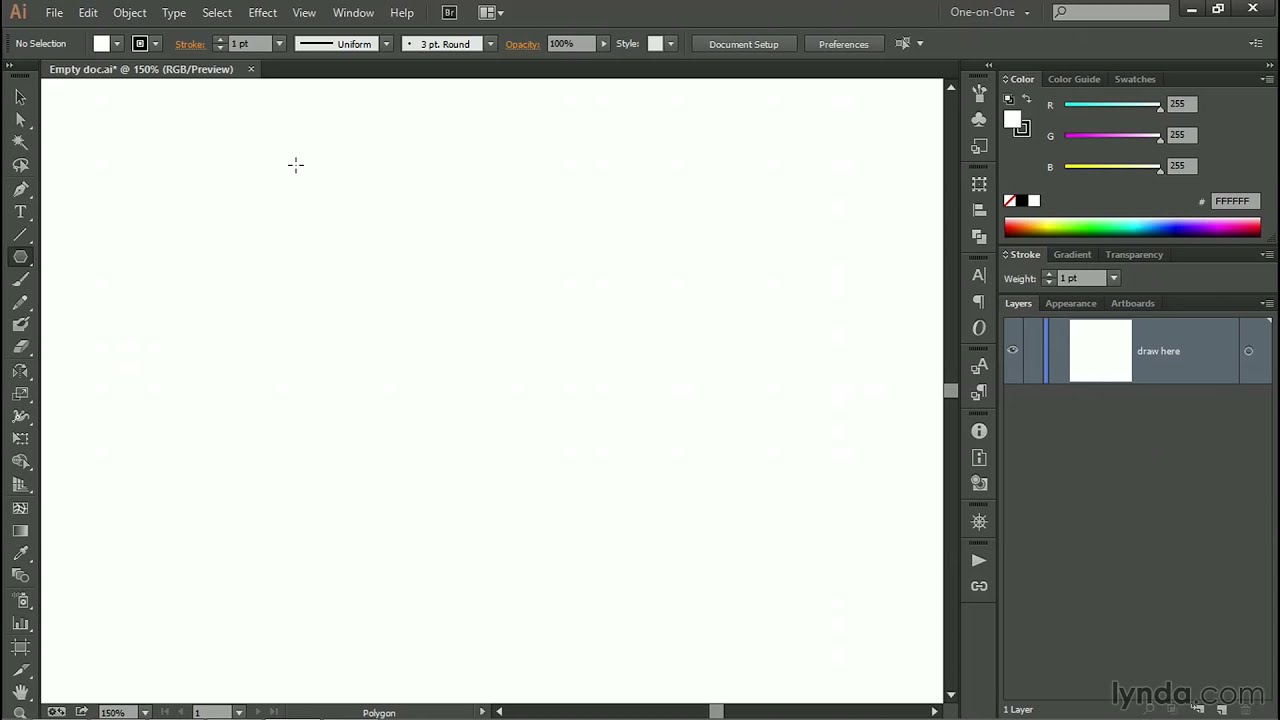Image resolution: width=1280 pixels, height=720 pixels.
Task: Click the 'draw here' layer target circle
Action: tap(1248, 351)
